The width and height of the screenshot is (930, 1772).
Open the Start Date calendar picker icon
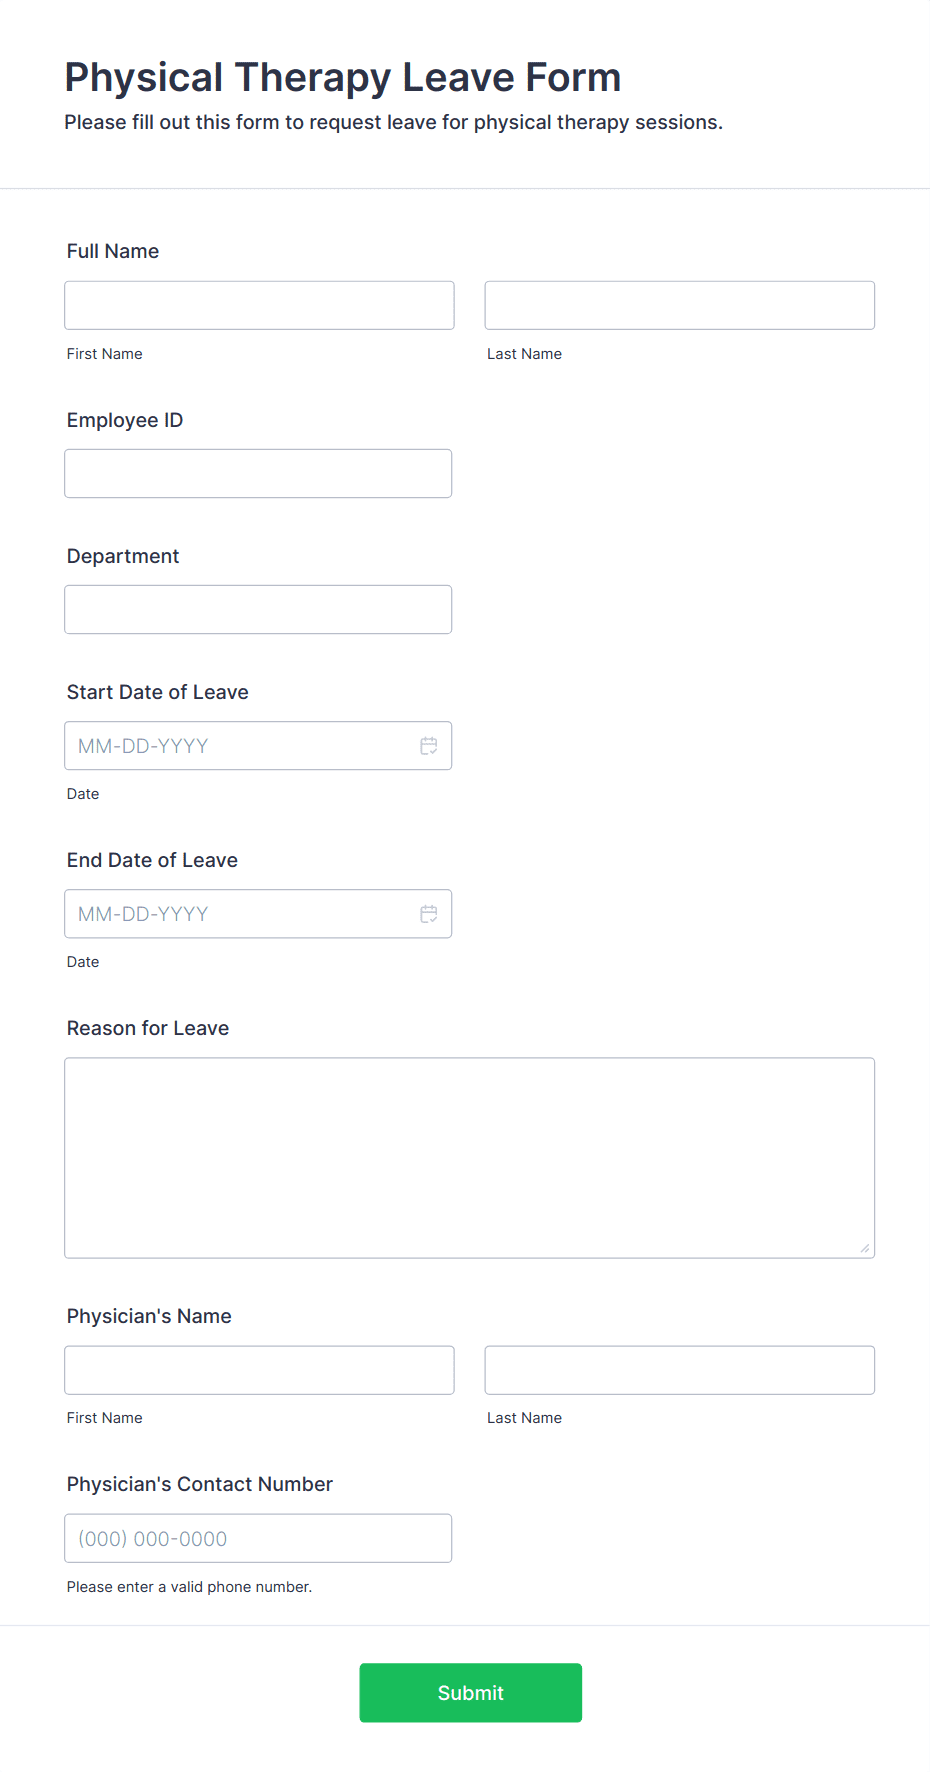[429, 745]
